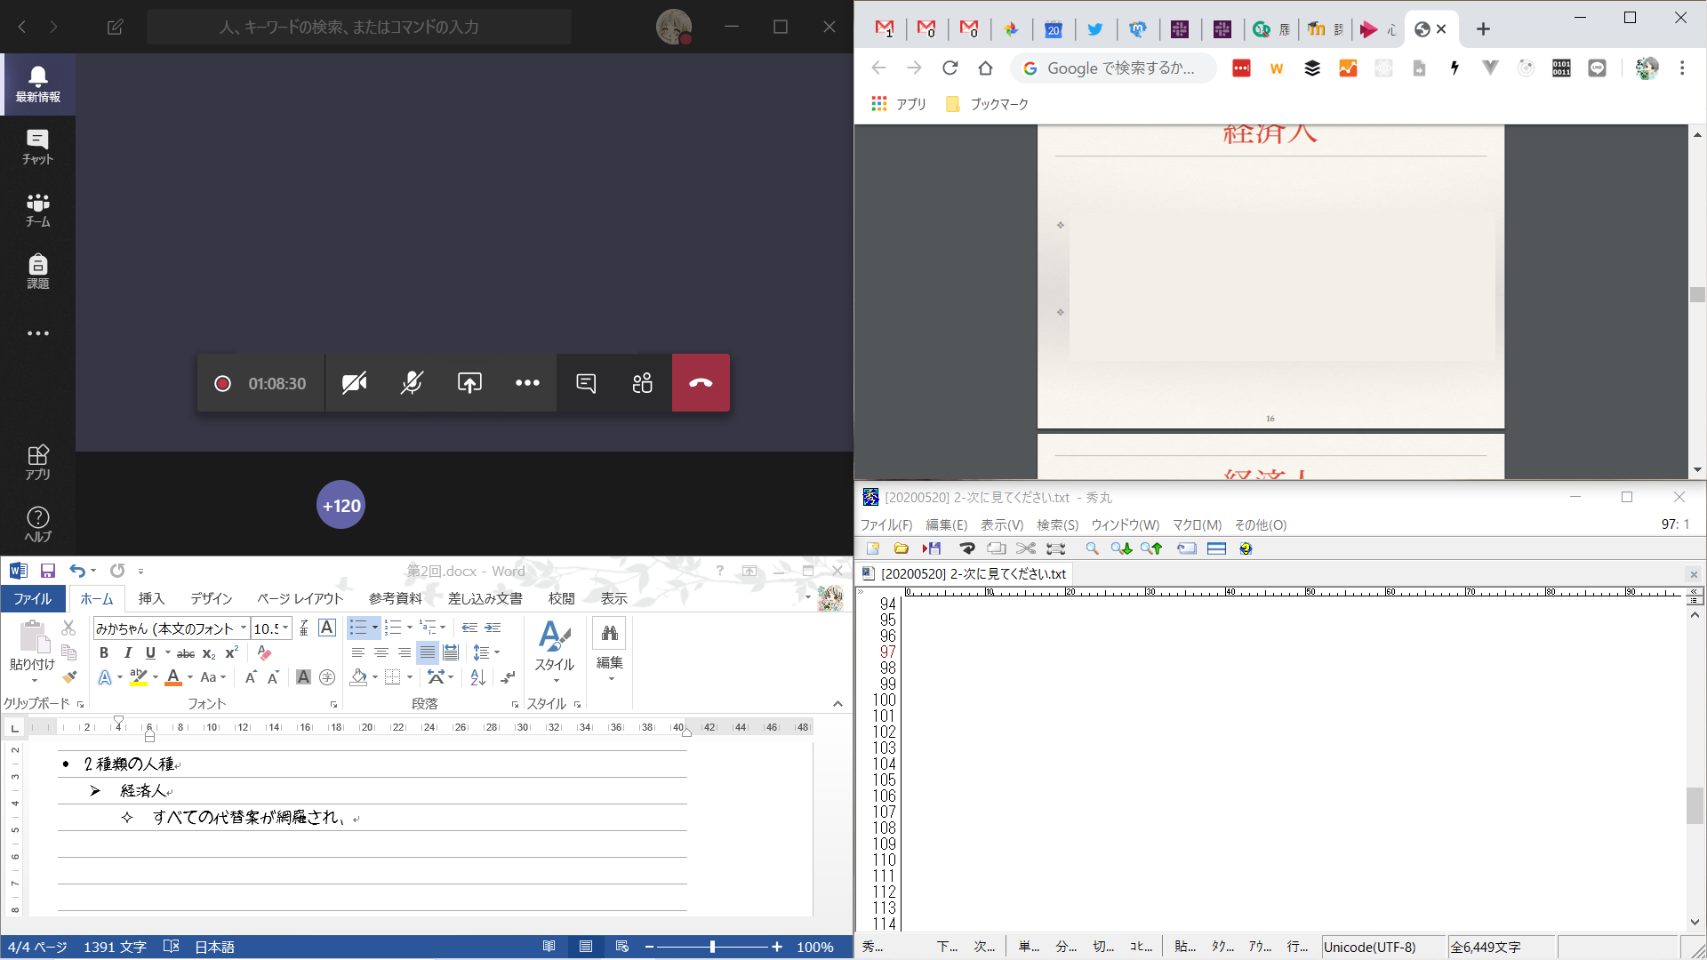Screen dimensions: 1707x960
Task: Open the 検索(S) menu in Hidemaru
Action: tap(1057, 525)
